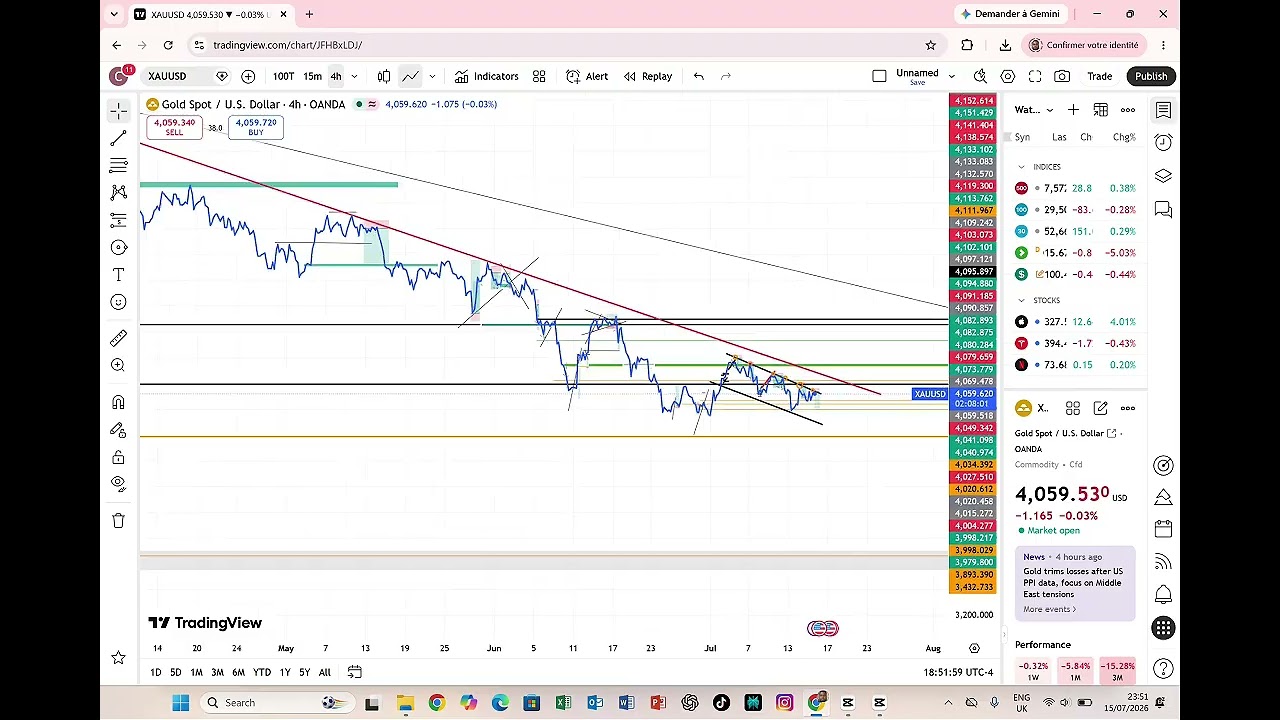Open the Alerts panel in right sidebar
Screen dimensions: 1280x720
pos(1163,142)
